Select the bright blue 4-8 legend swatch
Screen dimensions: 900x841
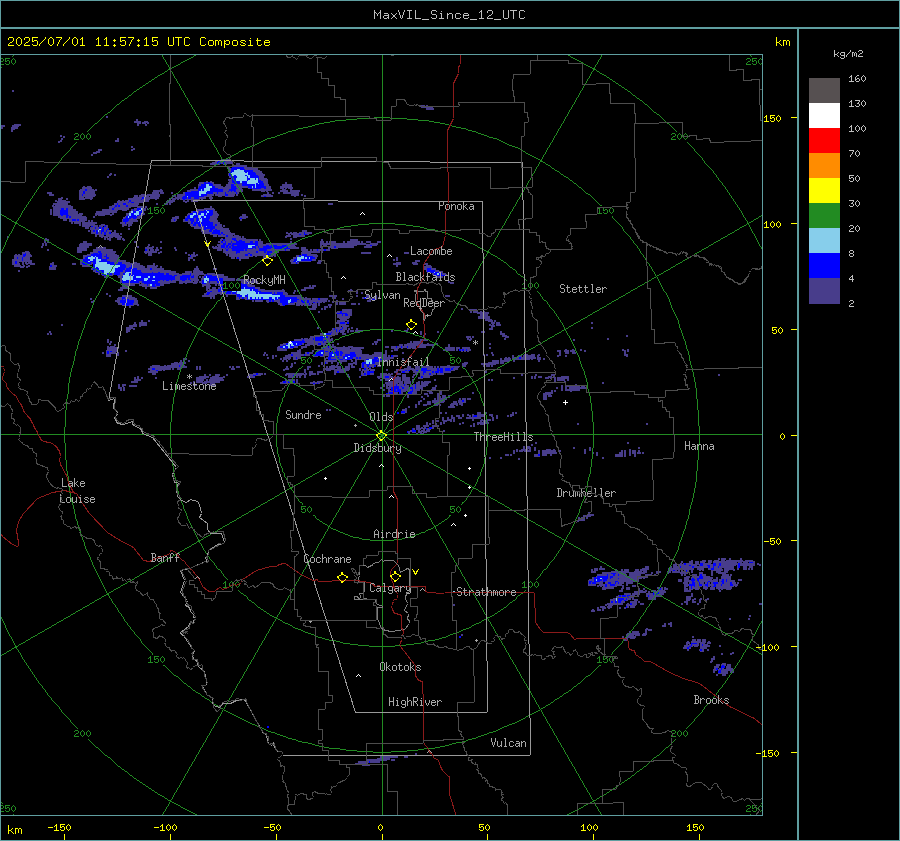824,266
